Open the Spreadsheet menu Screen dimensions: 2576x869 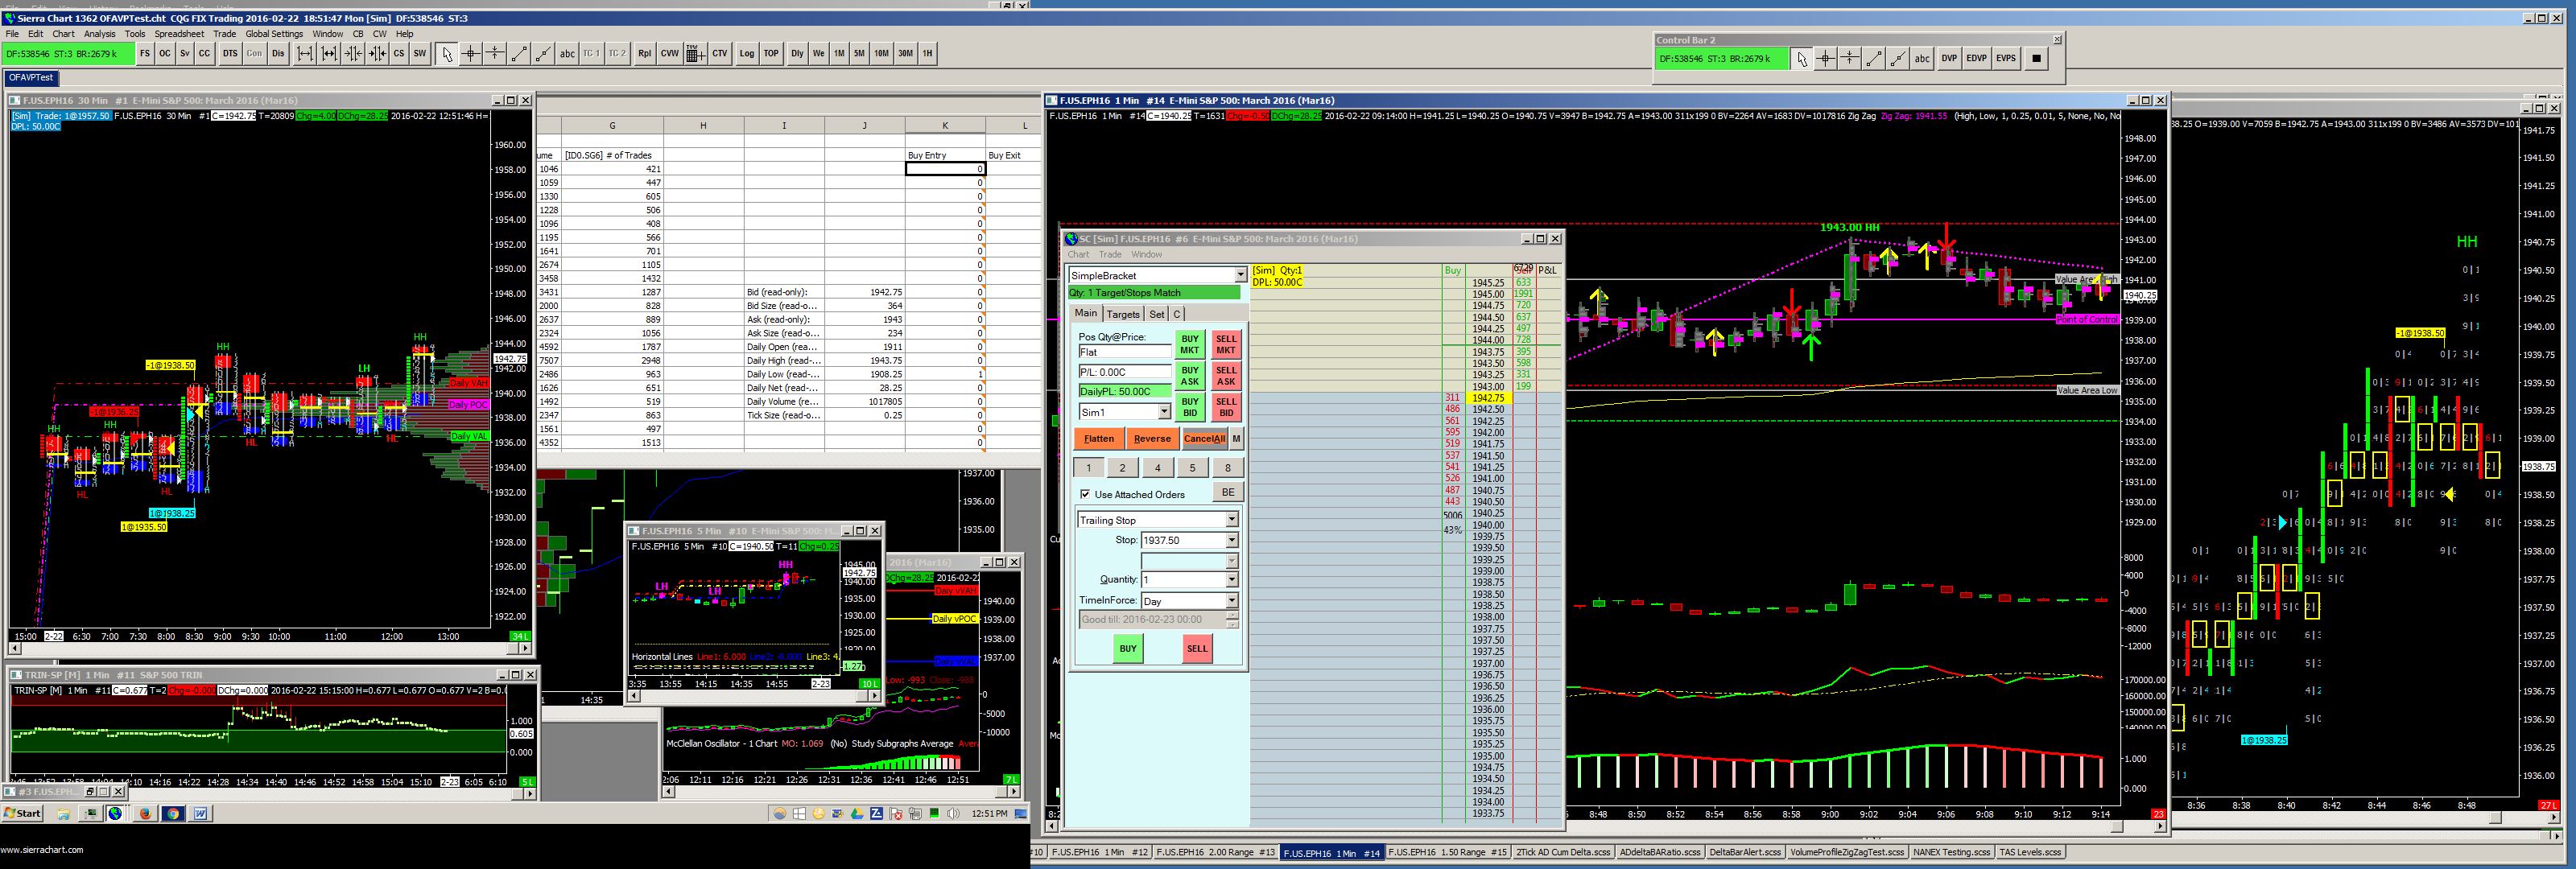(x=179, y=34)
